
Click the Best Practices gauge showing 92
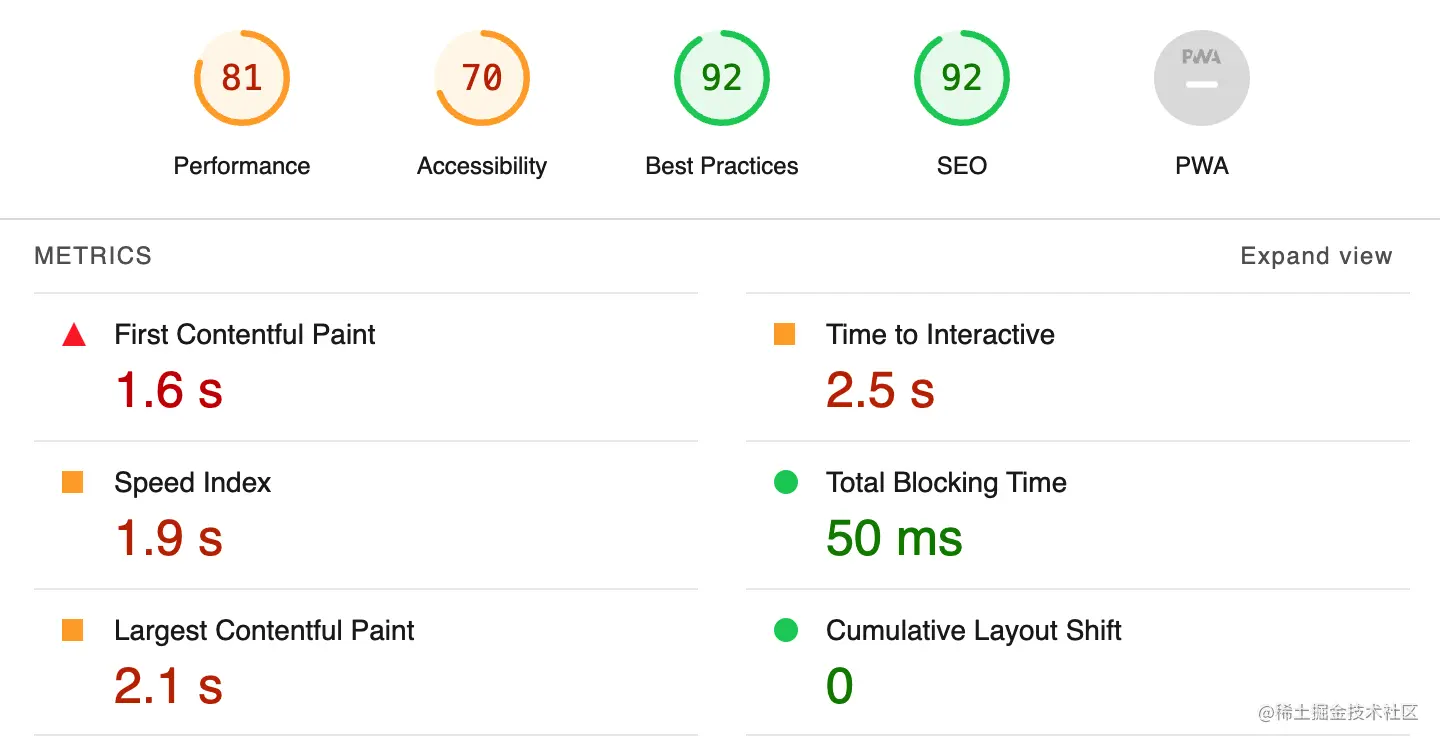coord(721,78)
